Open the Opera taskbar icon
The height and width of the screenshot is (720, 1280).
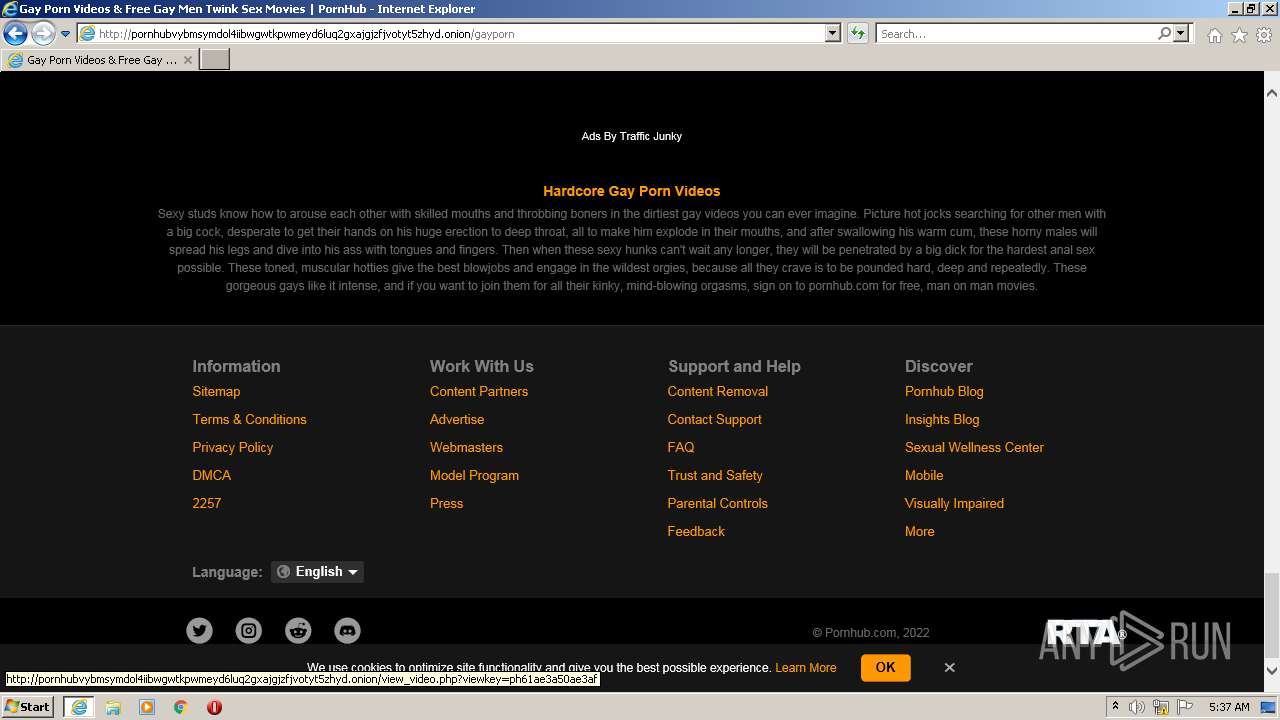point(214,707)
